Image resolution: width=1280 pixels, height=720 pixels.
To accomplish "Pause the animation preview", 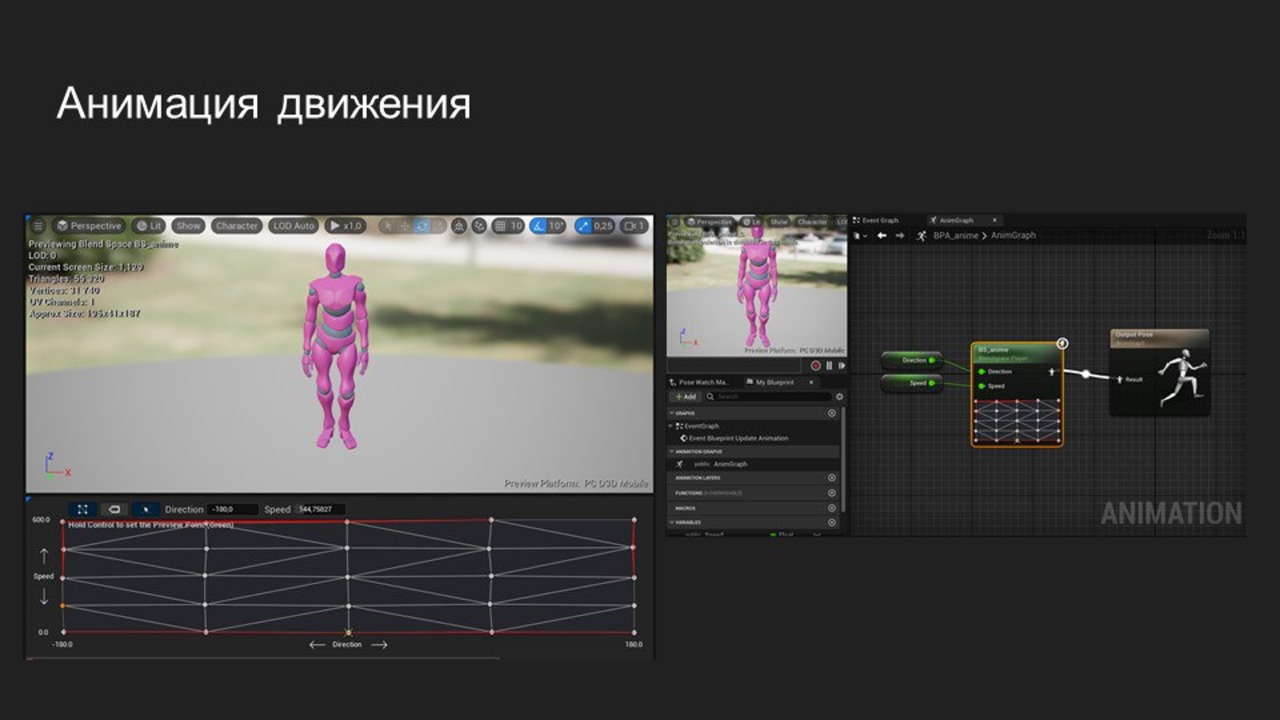I will [828, 366].
